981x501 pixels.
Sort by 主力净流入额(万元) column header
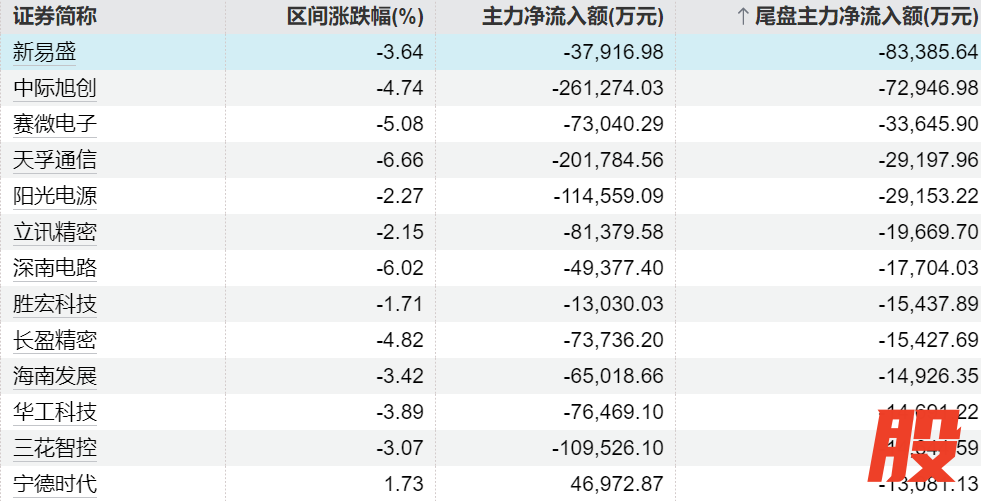tap(573, 16)
